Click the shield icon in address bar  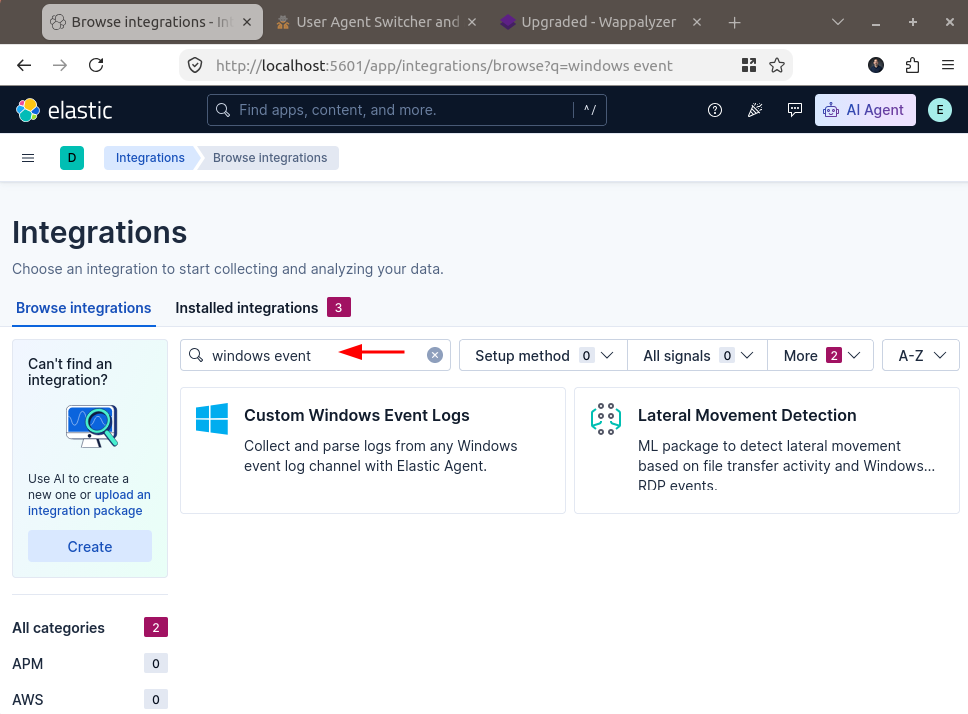tap(195, 65)
